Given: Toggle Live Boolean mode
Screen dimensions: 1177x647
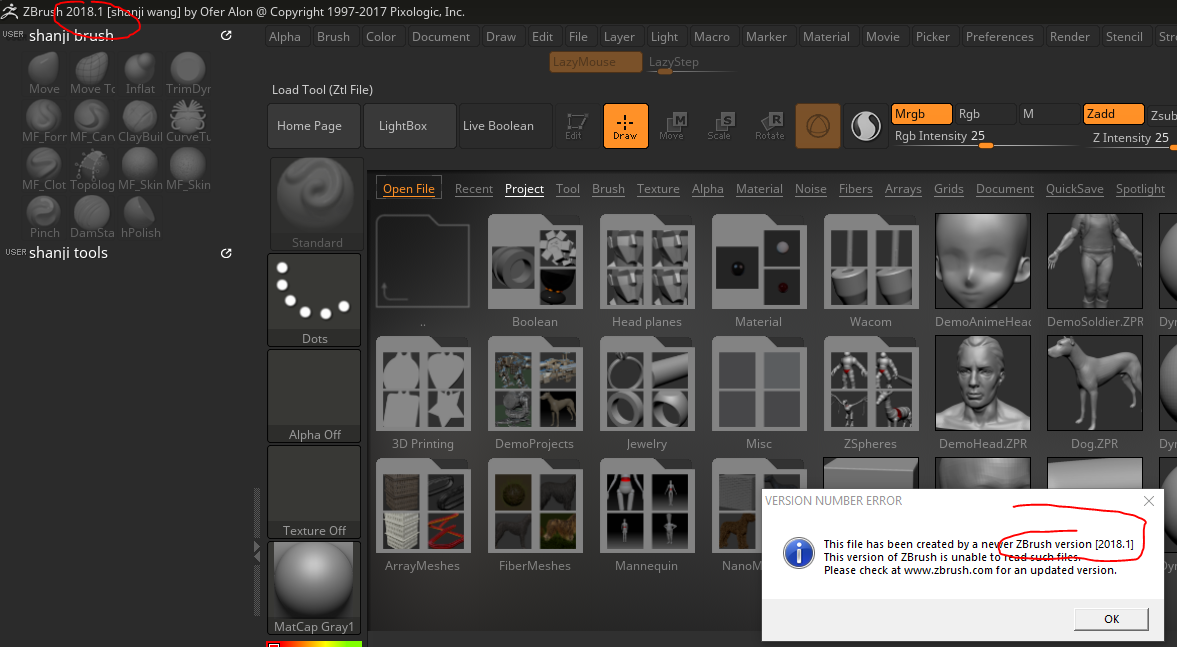Looking at the screenshot, I should pos(506,126).
